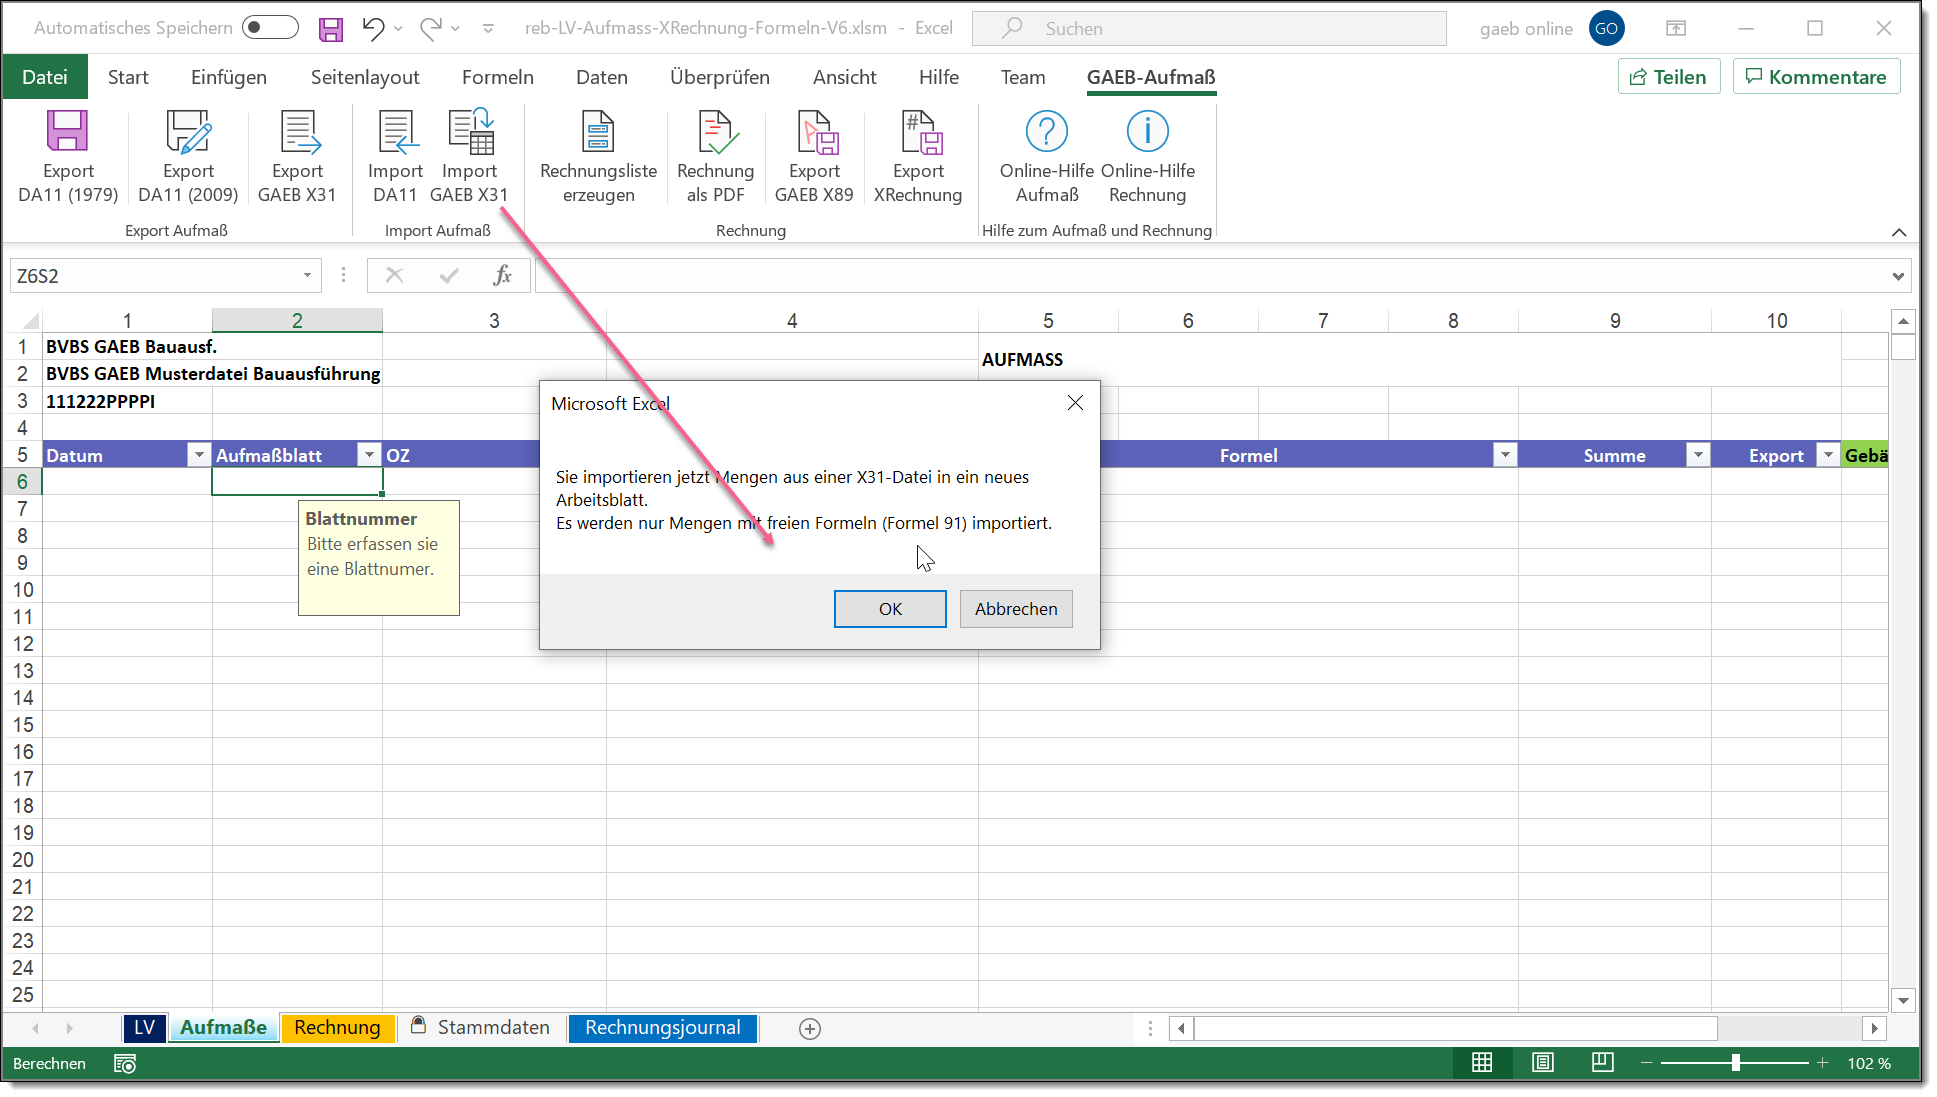This screenshot has height=1097, width=1937.
Task: Switch to Rechnungsjournal sheet tab
Action: coord(662,1028)
